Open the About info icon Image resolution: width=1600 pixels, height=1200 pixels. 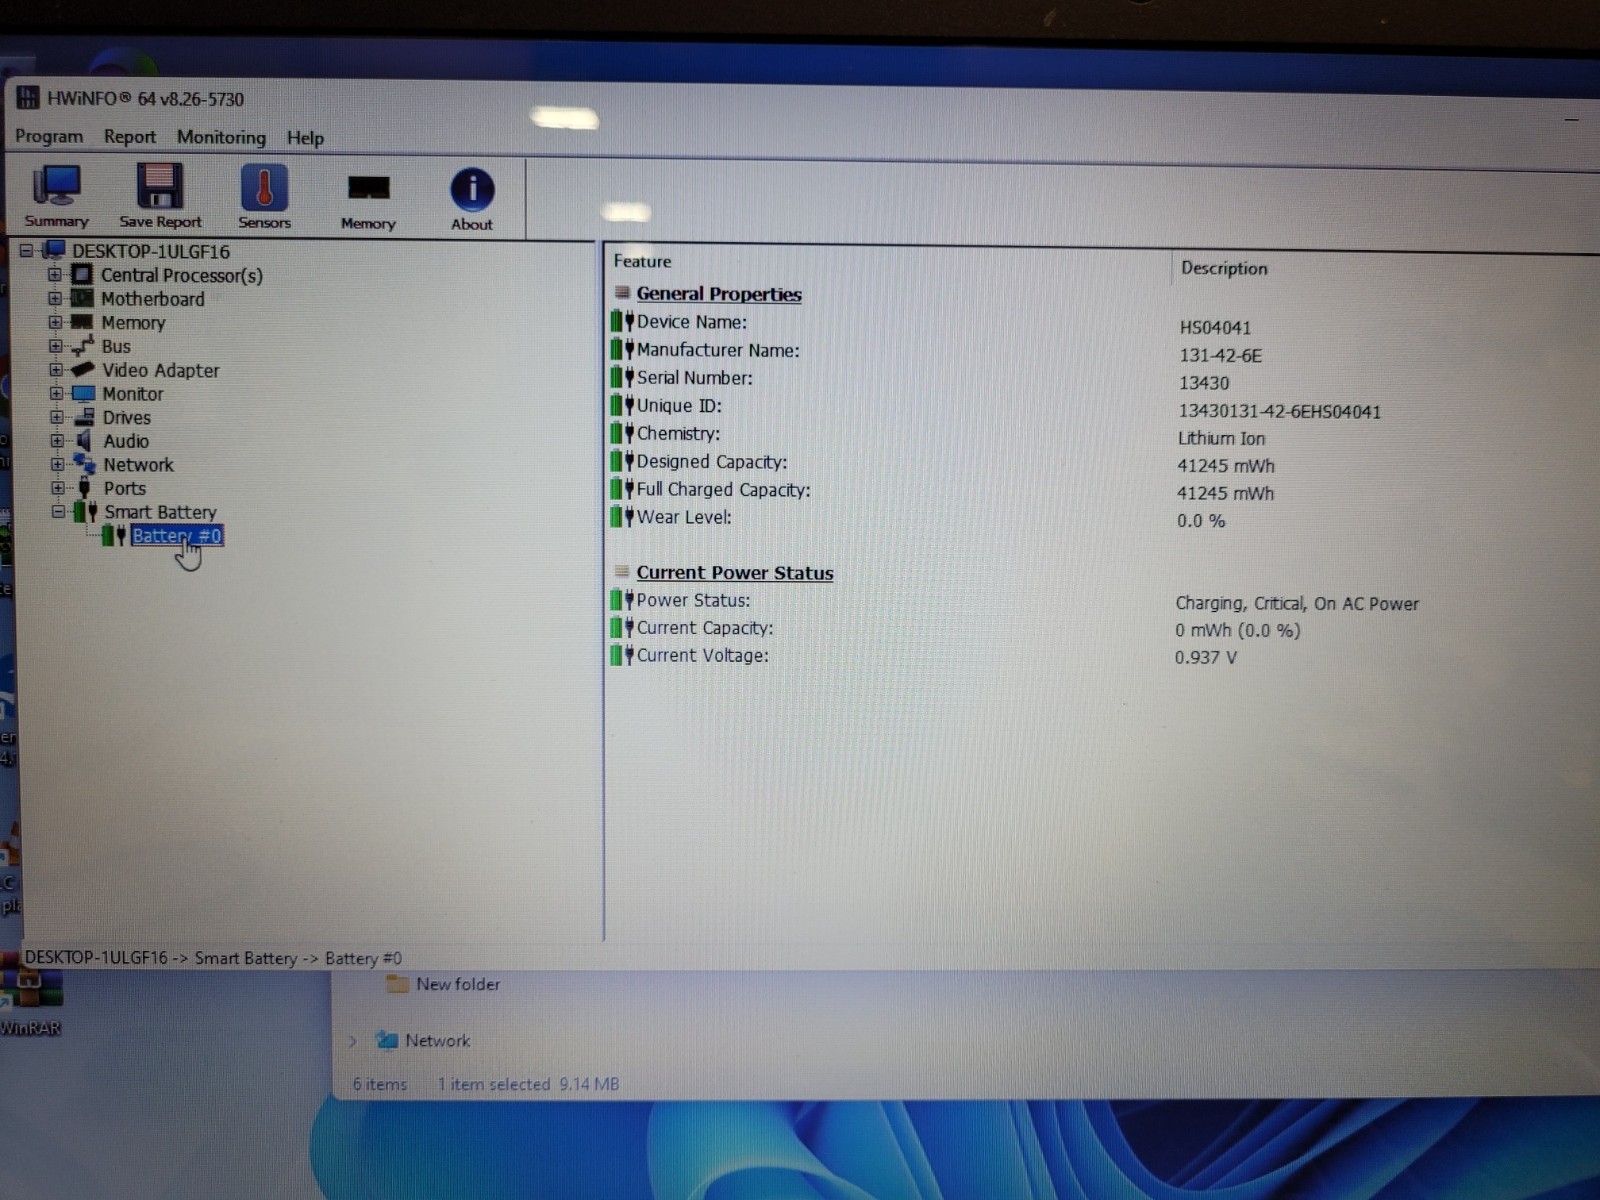(472, 190)
